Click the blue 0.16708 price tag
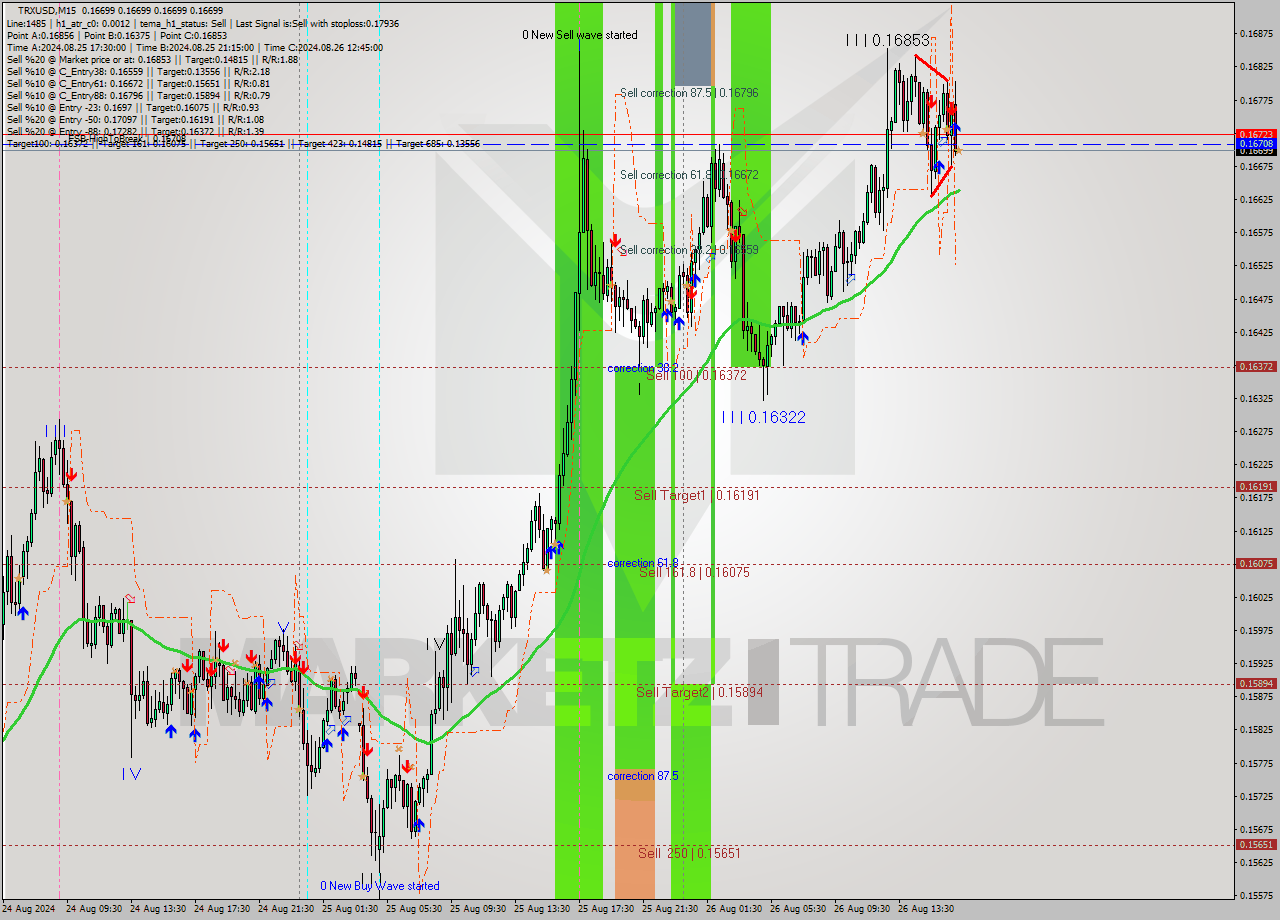 coord(1256,144)
